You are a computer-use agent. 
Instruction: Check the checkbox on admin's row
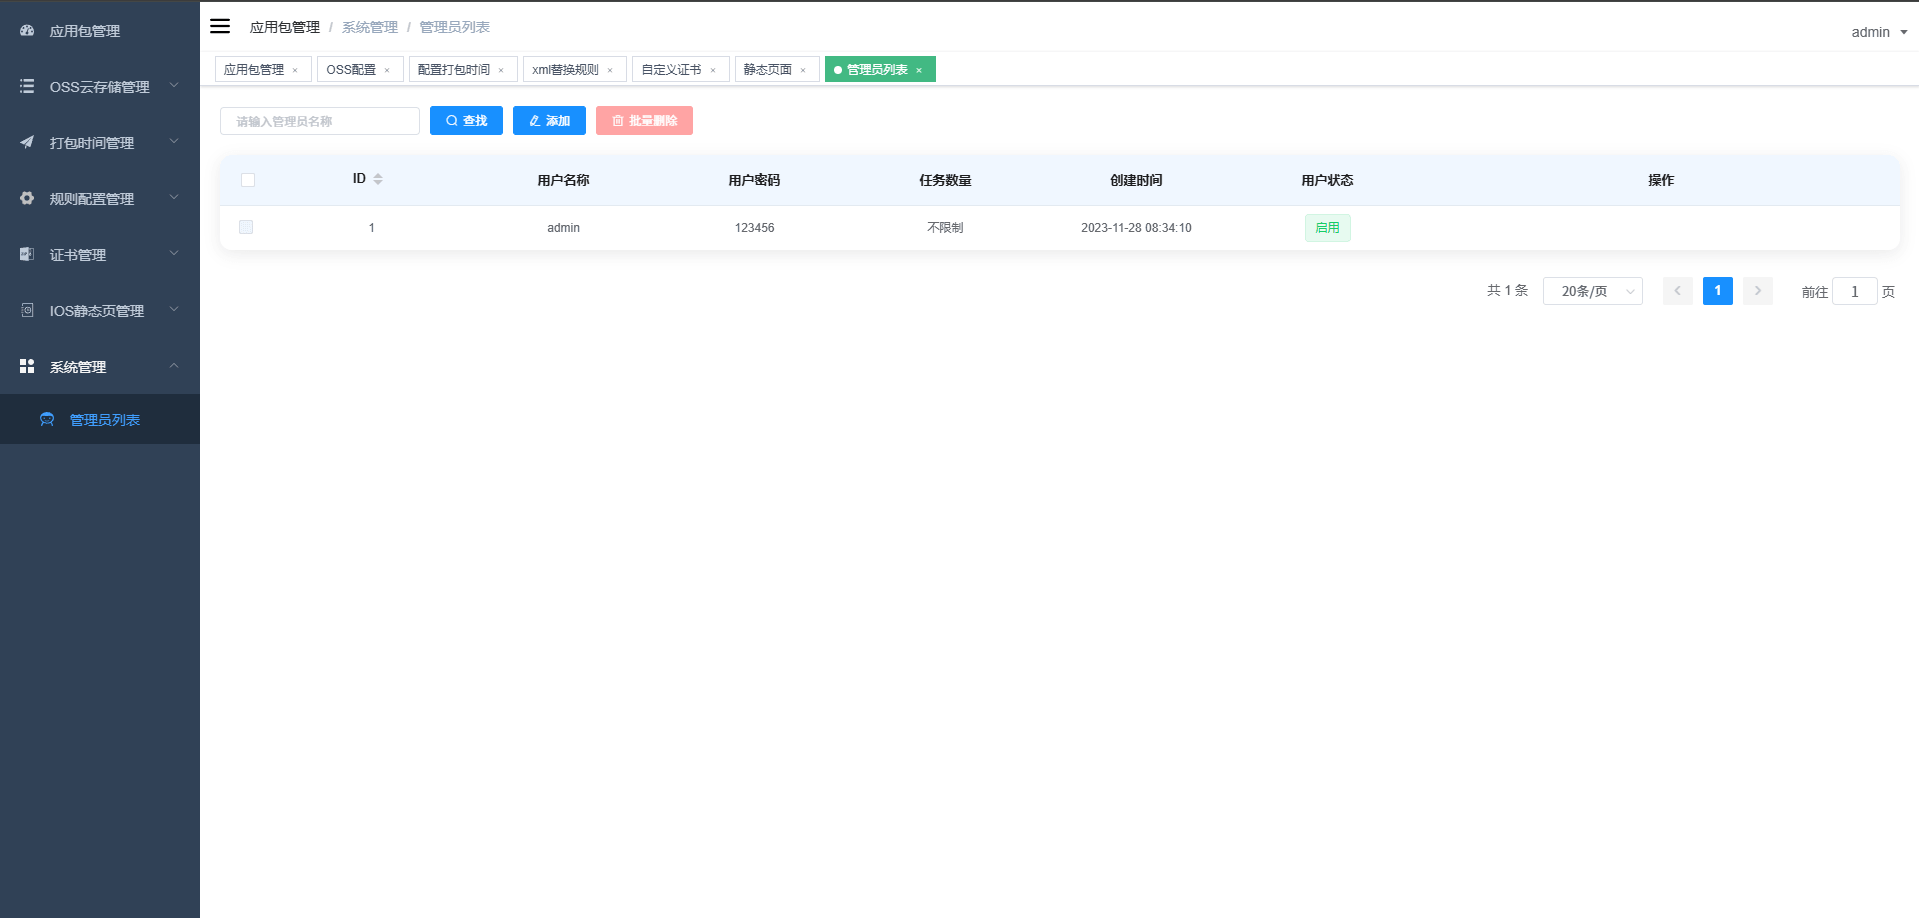pos(246,227)
